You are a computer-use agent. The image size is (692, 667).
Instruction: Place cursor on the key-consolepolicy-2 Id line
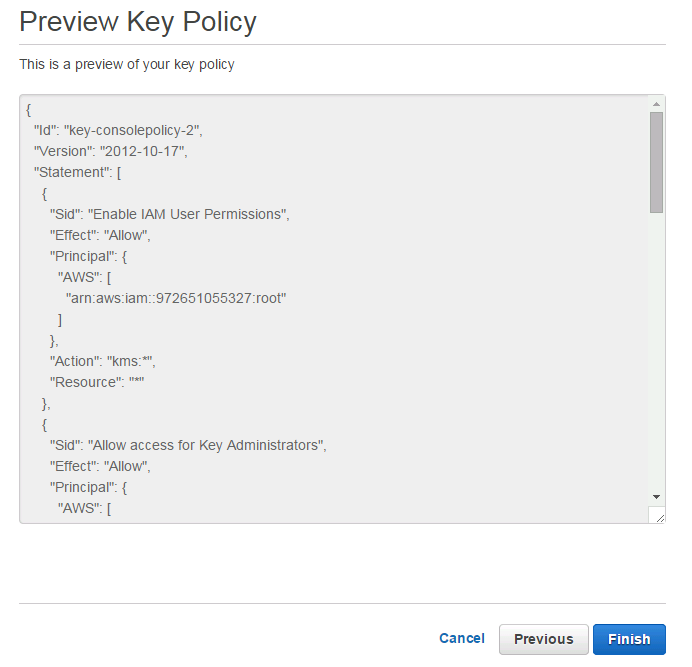point(118,130)
